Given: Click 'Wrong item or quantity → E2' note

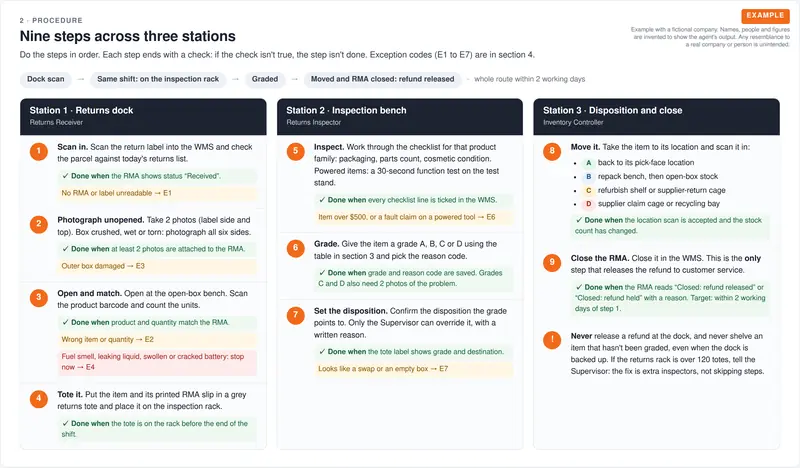Looking at the screenshot, I should 157,339.
